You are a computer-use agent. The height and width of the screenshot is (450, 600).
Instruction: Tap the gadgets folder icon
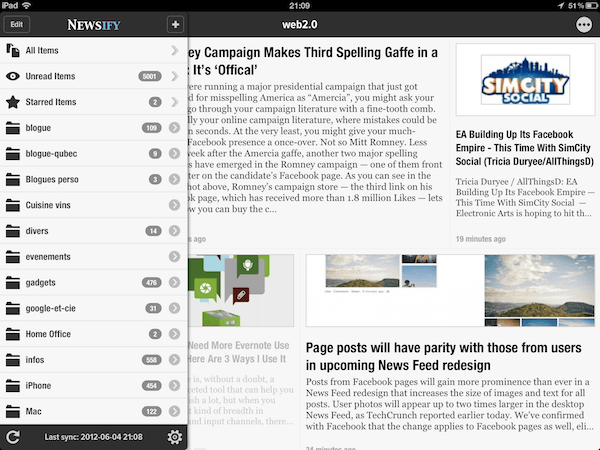13,282
